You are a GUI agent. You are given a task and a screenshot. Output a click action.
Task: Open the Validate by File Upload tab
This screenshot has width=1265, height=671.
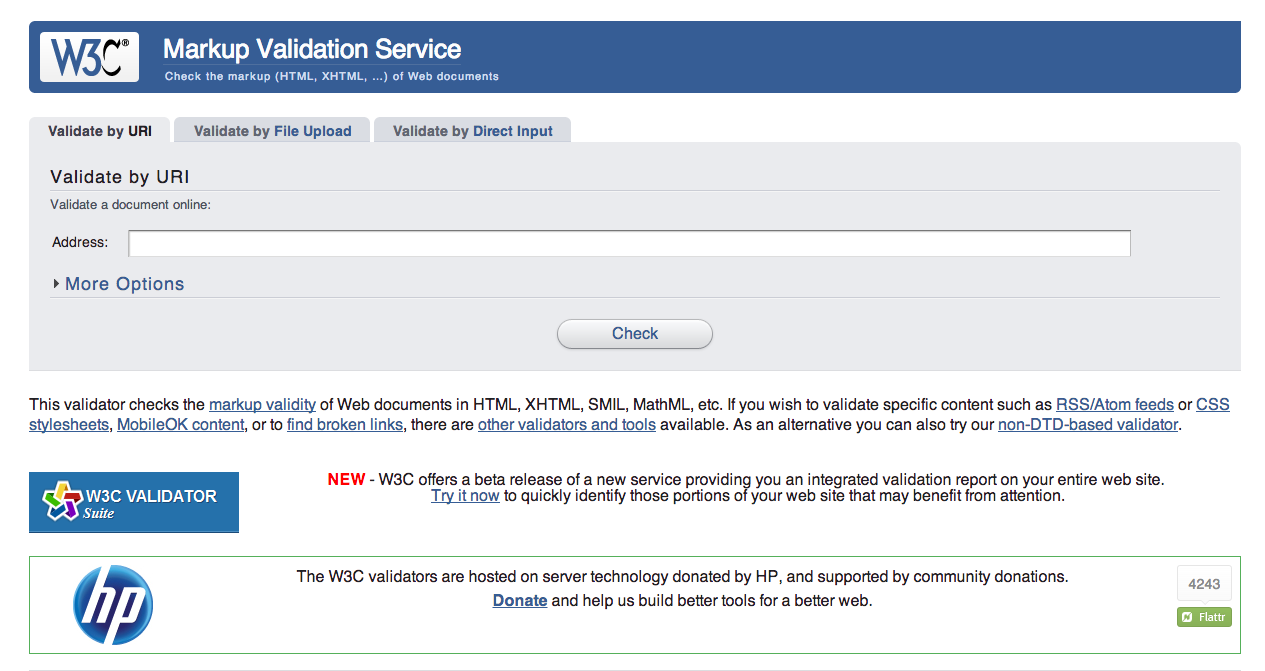point(272,131)
